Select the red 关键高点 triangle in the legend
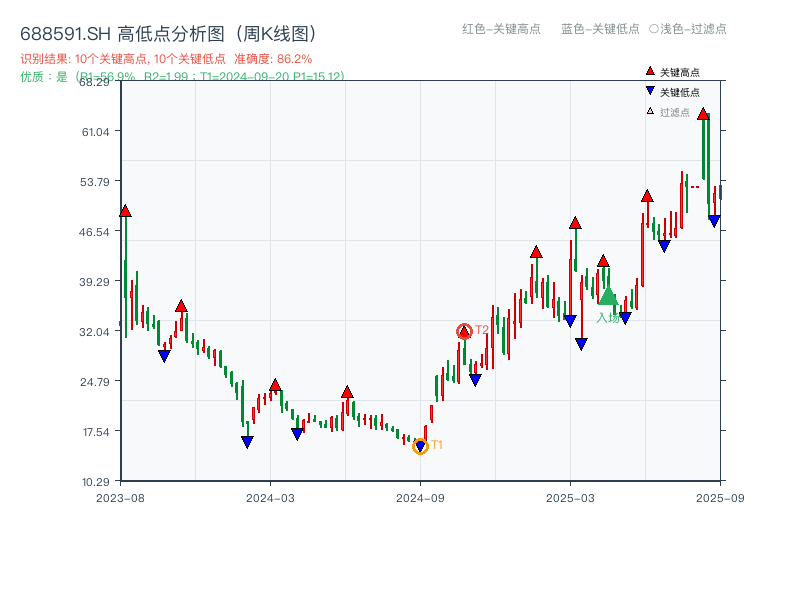The width and height of the screenshot is (800, 600). coord(648,71)
